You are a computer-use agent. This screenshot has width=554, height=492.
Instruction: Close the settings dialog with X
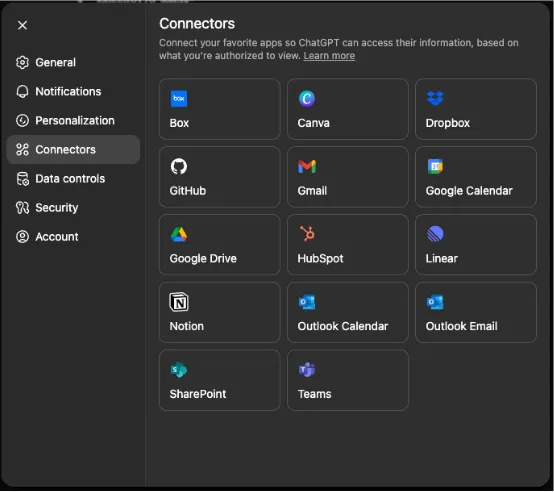tap(23, 25)
